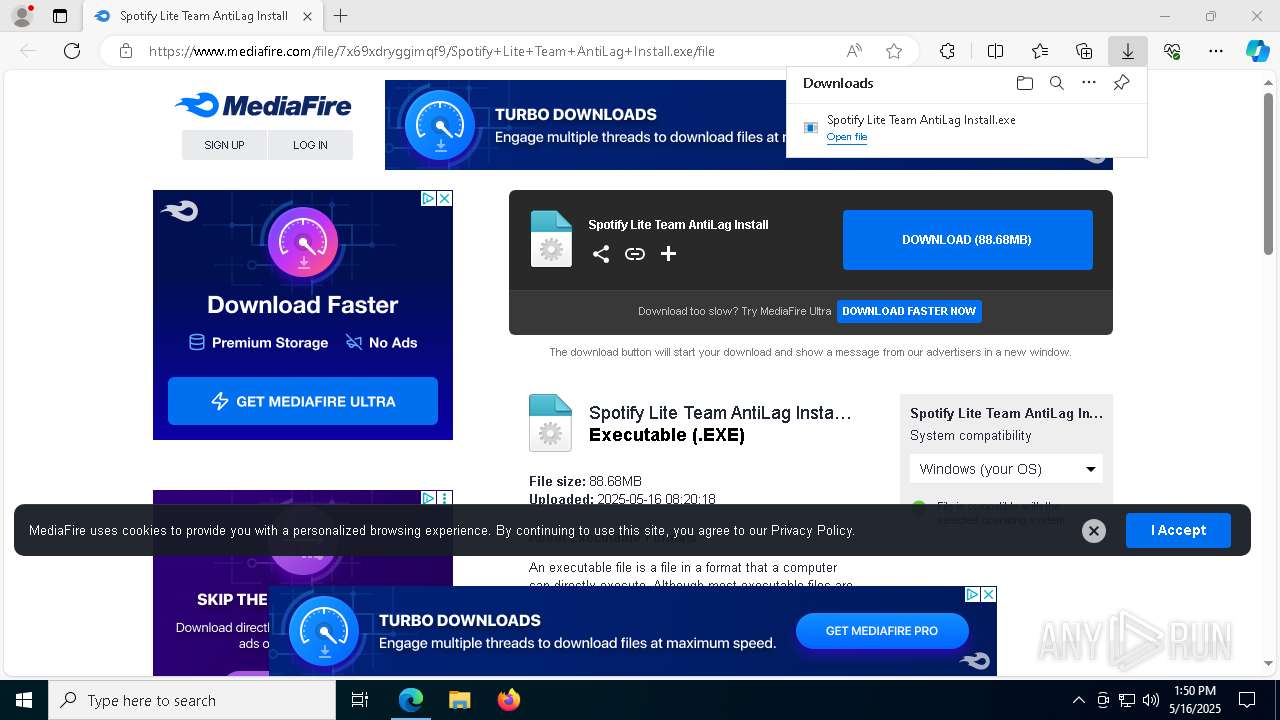Click the address bar URL
Image resolution: width=1280 pixels, height=720 pixels.
432,51
